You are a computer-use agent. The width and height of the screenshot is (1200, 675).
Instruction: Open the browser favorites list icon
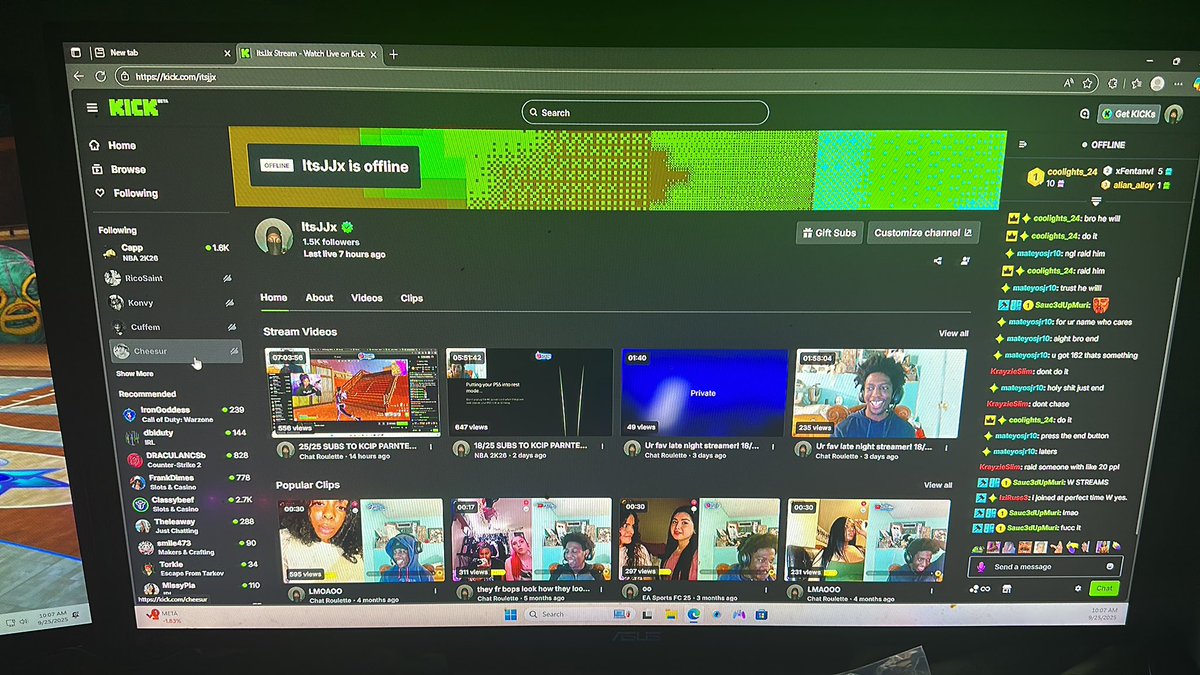click(1136, 84)
